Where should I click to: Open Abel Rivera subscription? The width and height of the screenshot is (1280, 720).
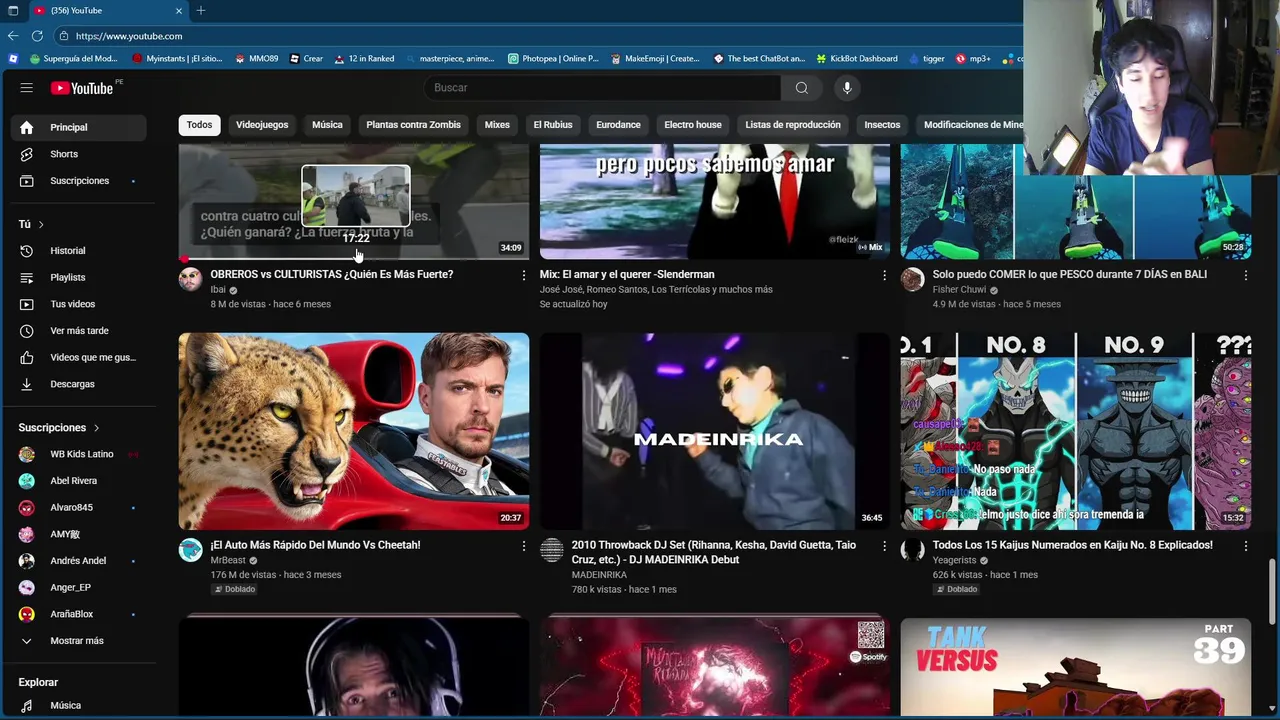(x=79, y=481)
